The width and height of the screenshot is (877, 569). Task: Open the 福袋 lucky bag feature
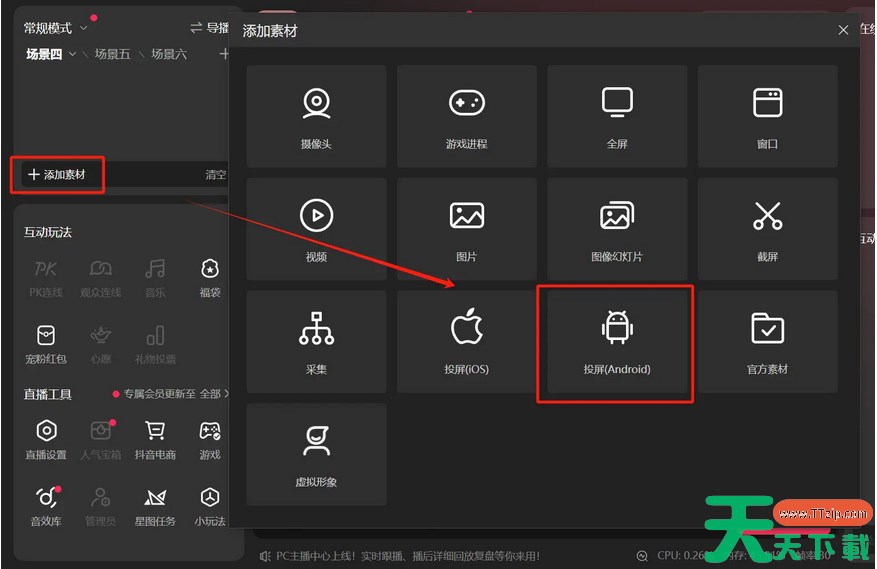pyautogui.click(x=210, y=278)
